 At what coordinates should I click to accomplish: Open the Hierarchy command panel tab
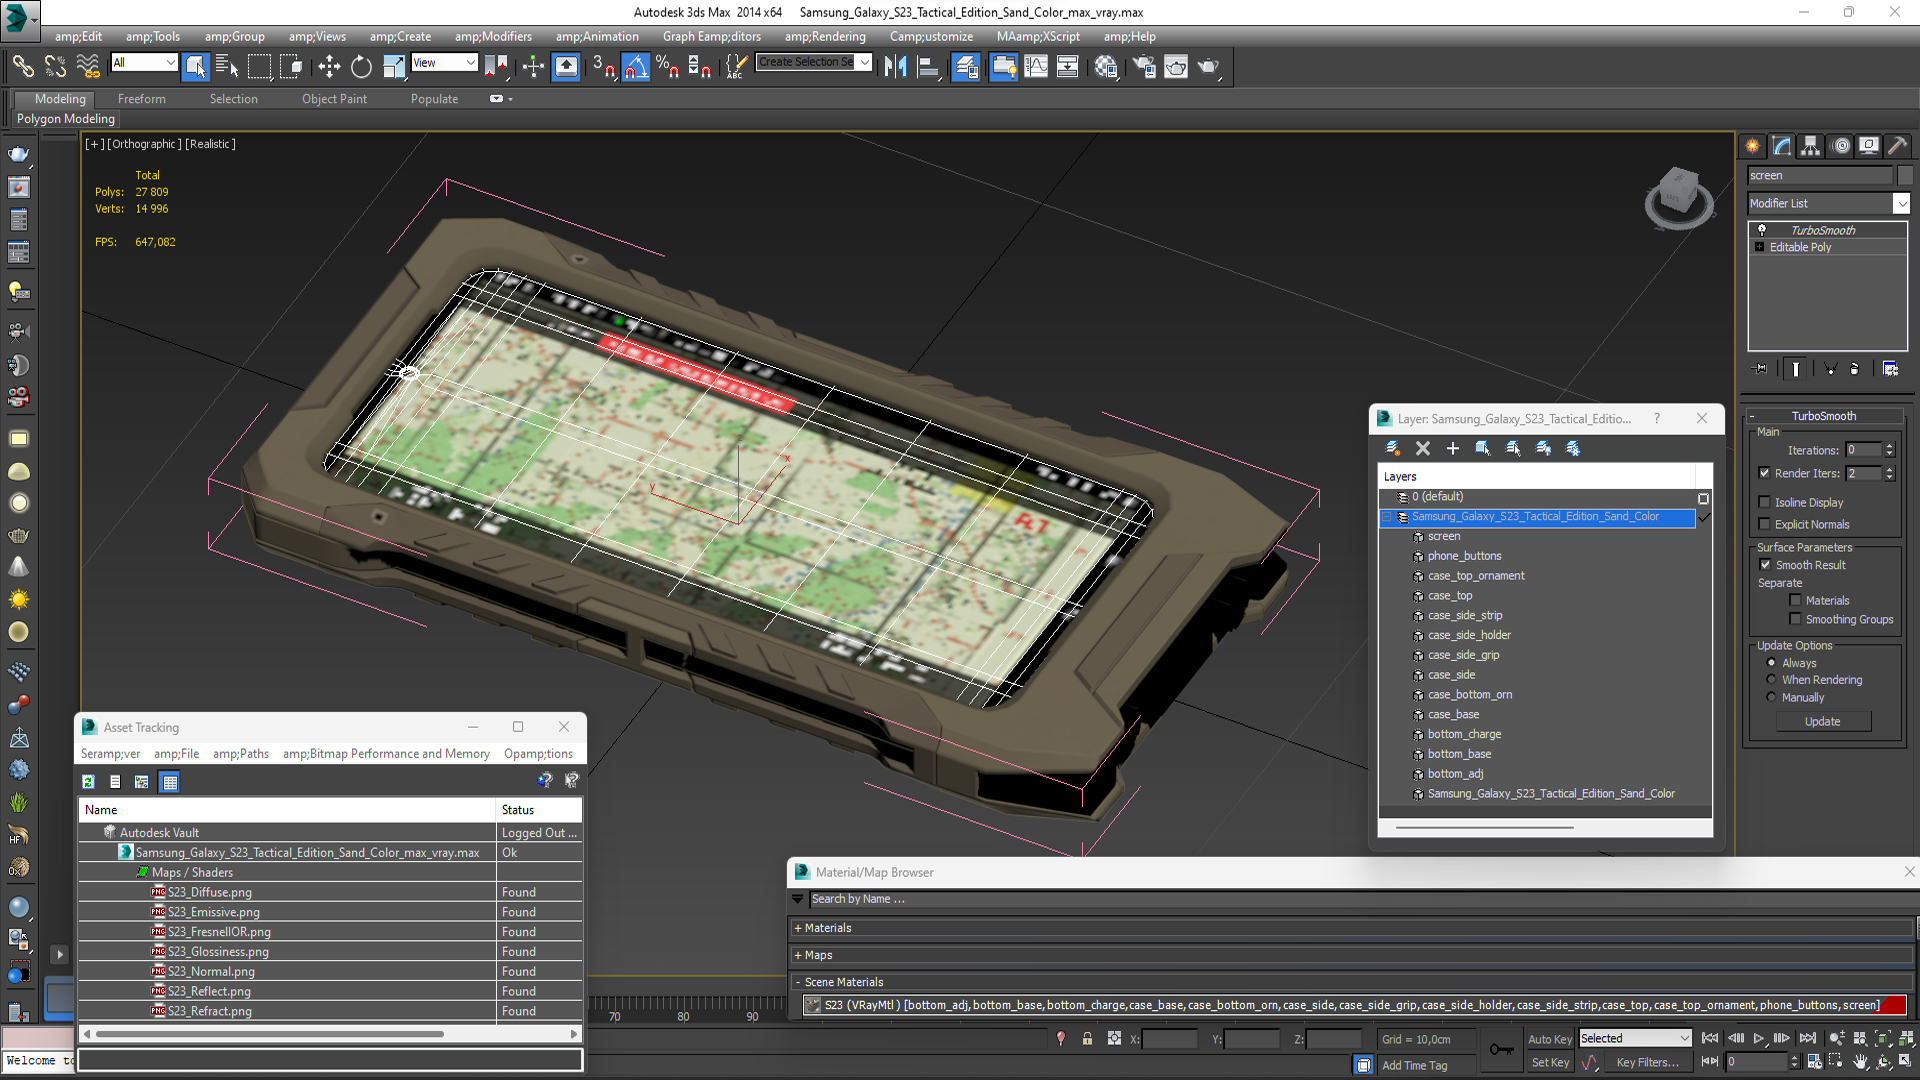(1811, 146)
